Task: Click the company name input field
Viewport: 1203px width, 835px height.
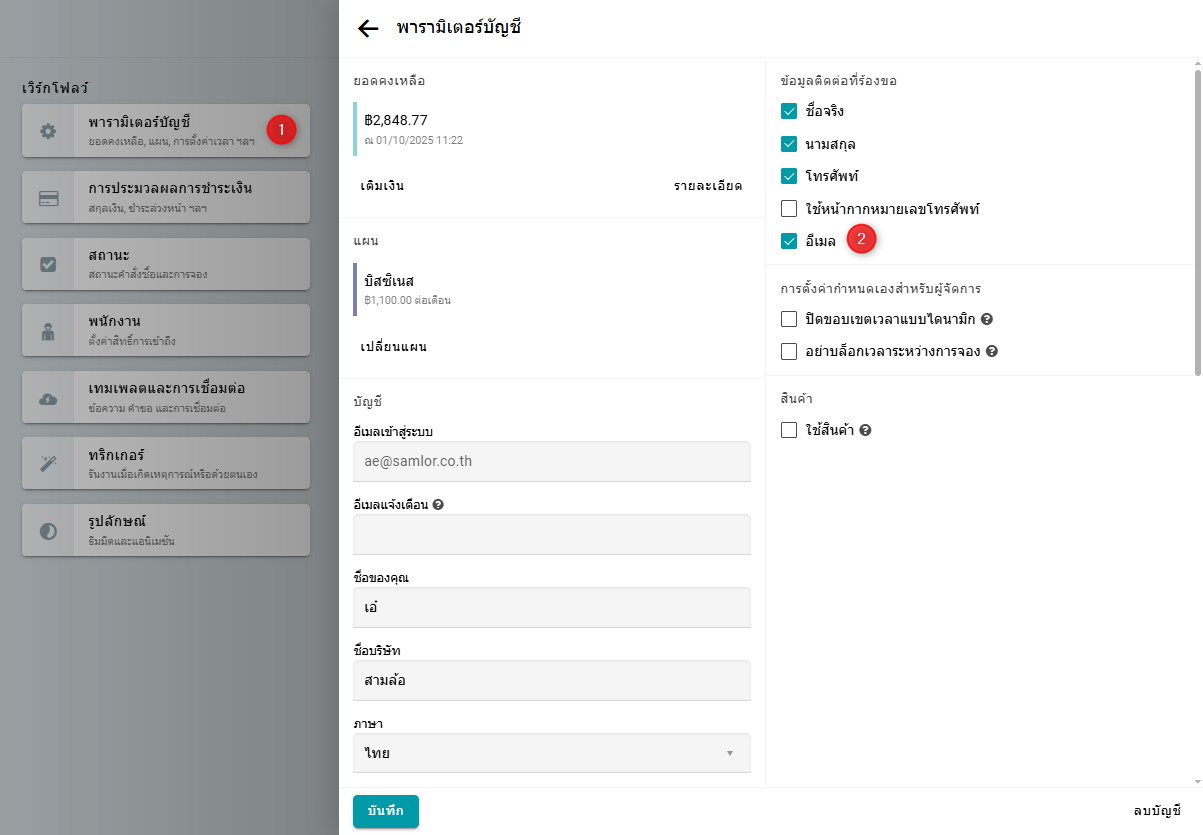Action: pyautogui.click(x=551, y=681)
